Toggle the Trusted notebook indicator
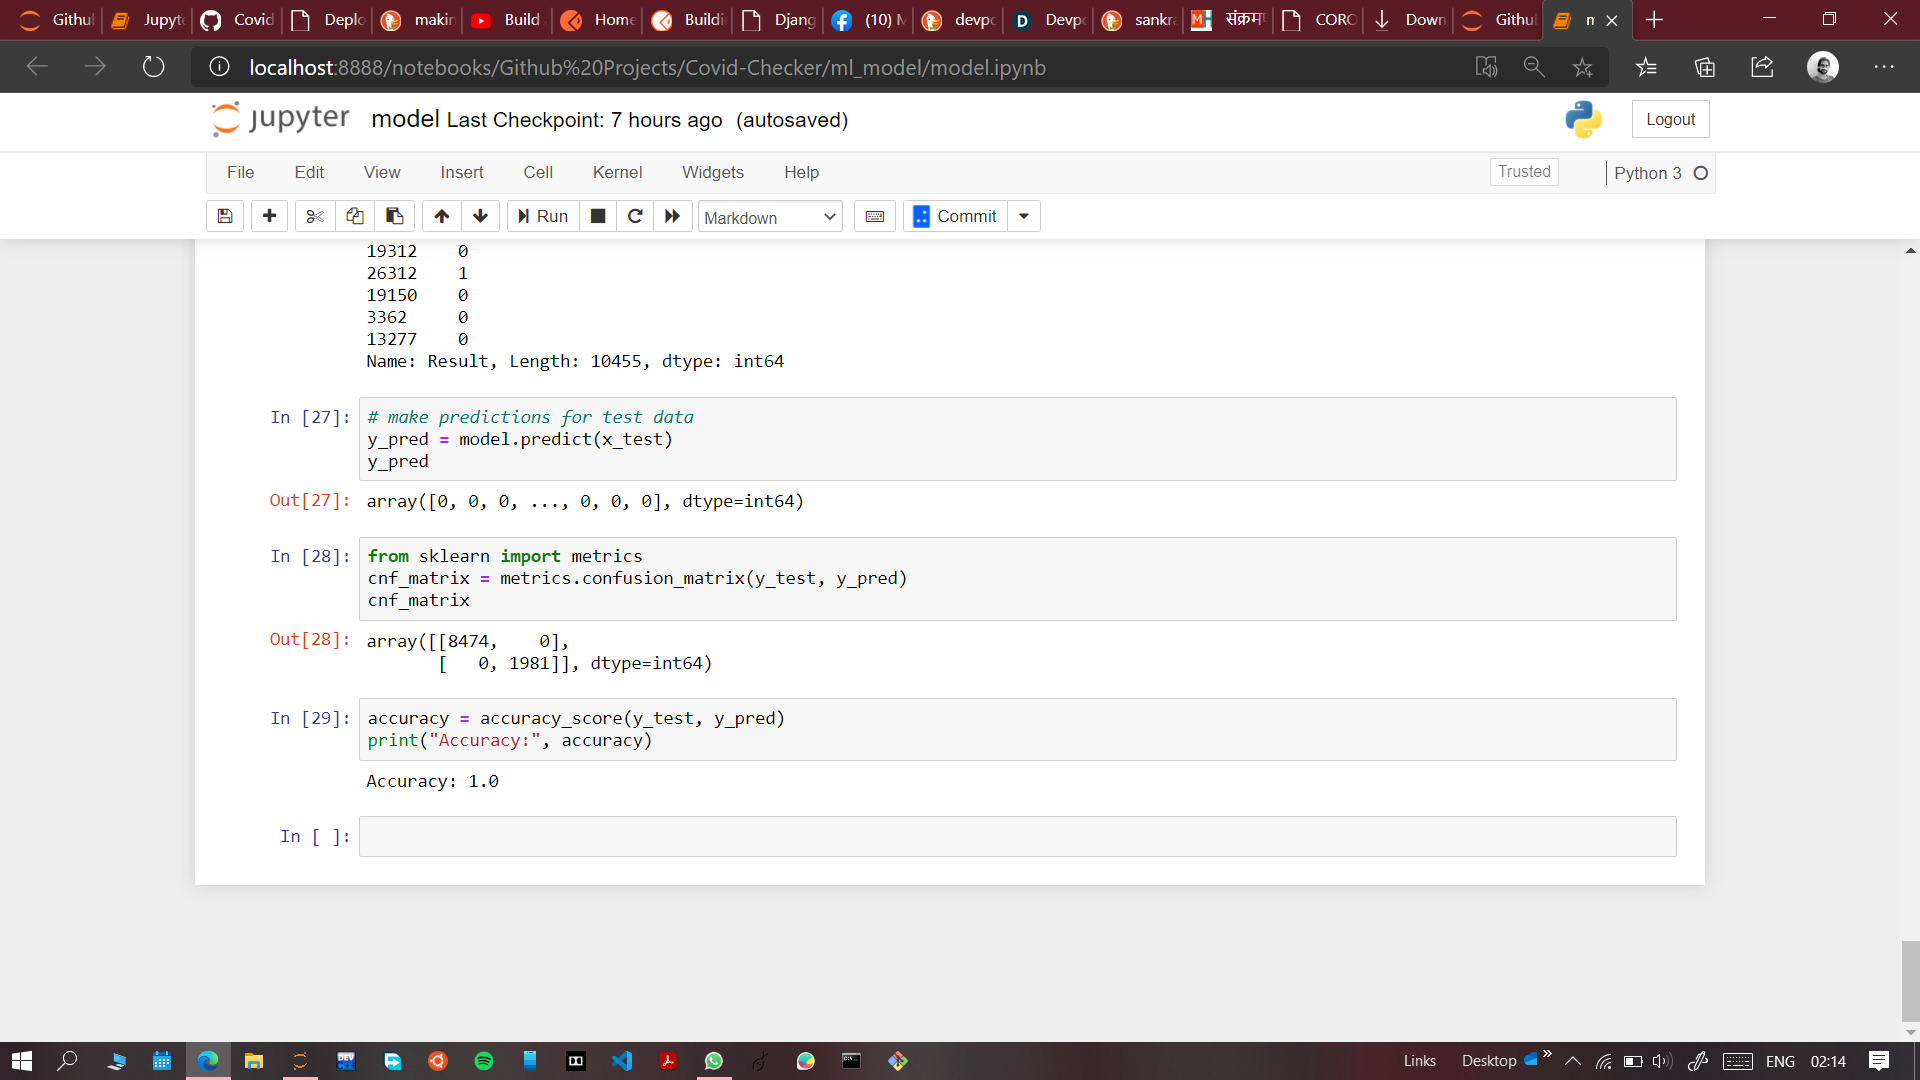1920x1080 pixels. (x=1523, y=172)
